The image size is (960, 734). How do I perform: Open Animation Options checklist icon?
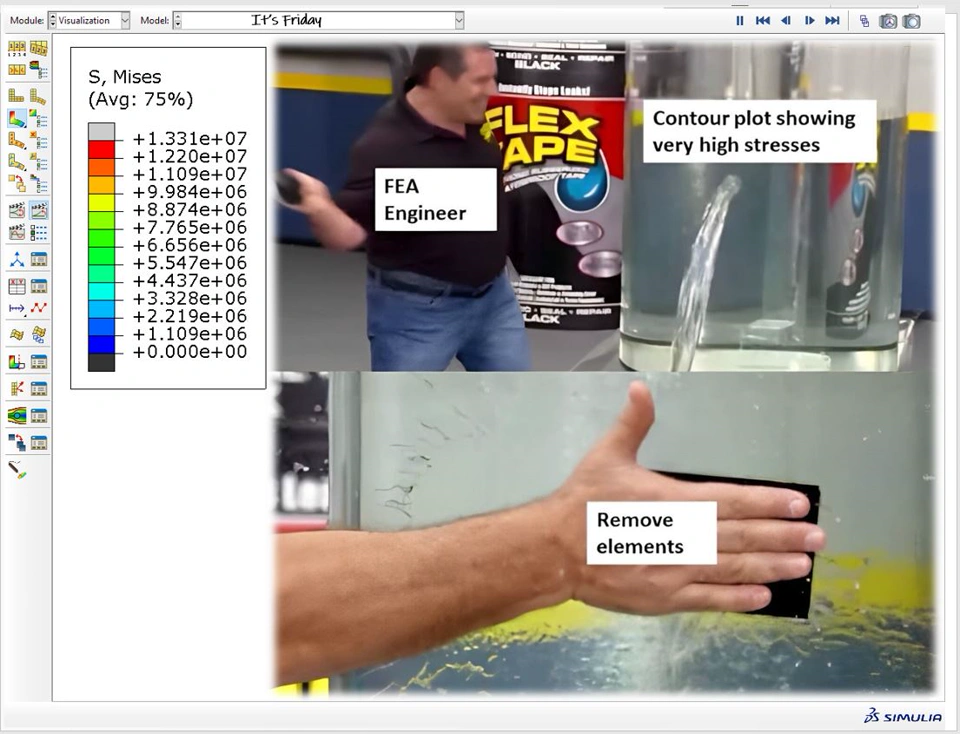pos(39,232)
